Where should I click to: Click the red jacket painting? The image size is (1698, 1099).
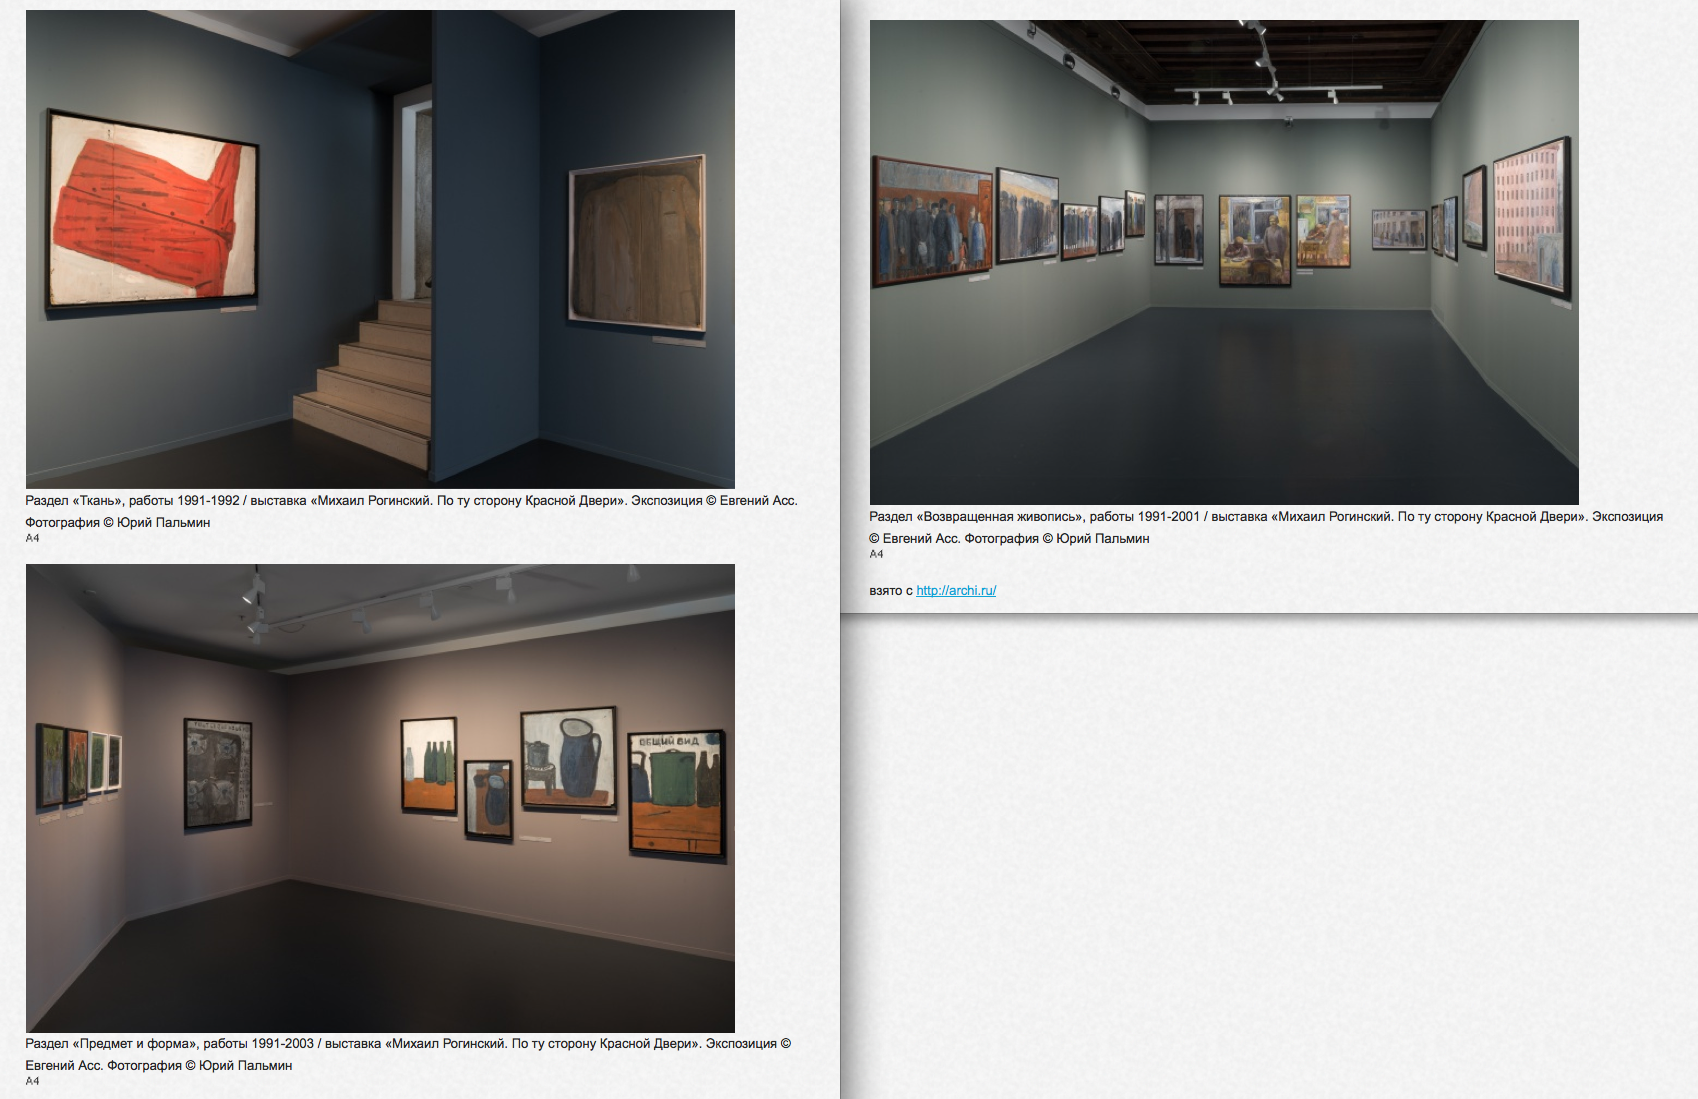[152, 212]
